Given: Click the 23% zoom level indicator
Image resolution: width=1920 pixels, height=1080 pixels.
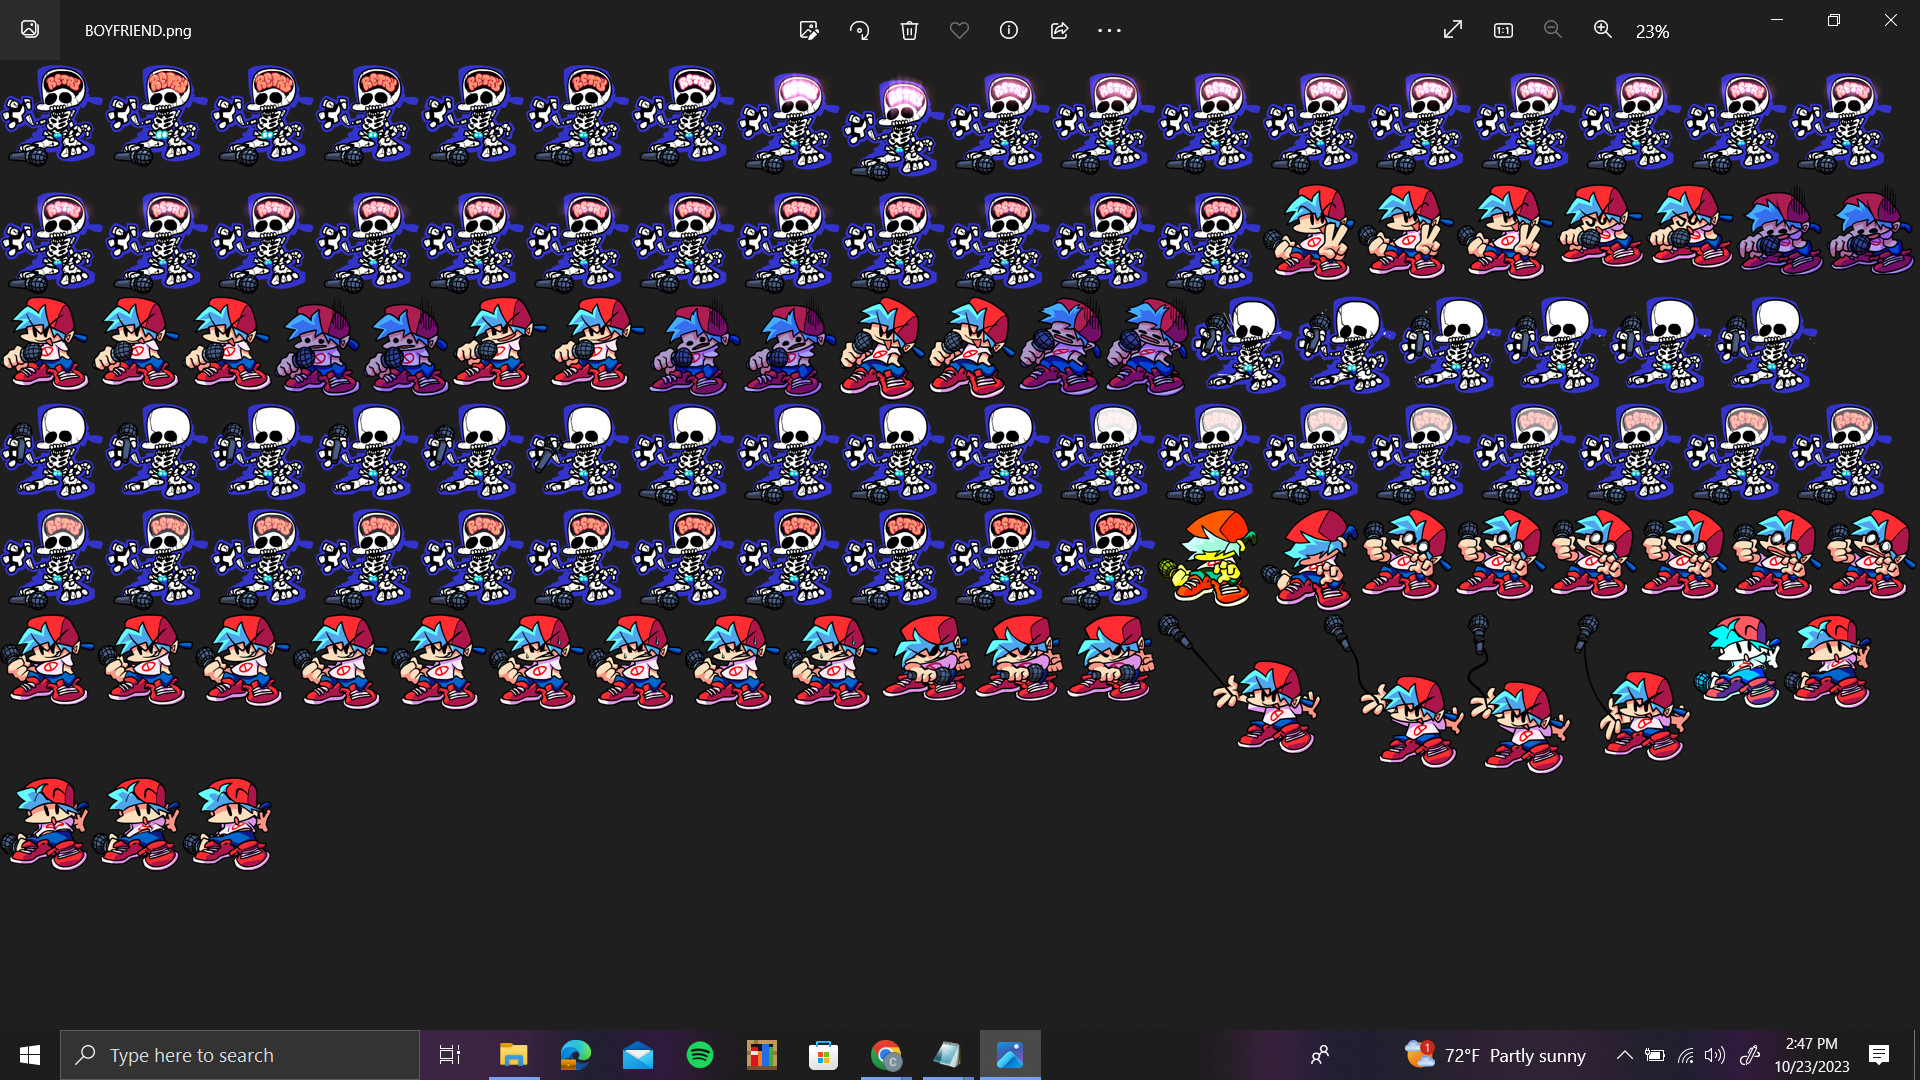Looking at the screenshot, I should coord(1652,32).
